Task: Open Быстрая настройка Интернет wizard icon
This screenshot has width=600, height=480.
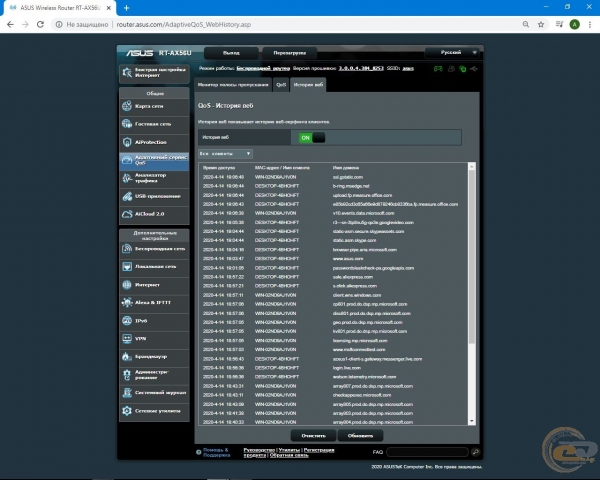Action: pos(127,72)
